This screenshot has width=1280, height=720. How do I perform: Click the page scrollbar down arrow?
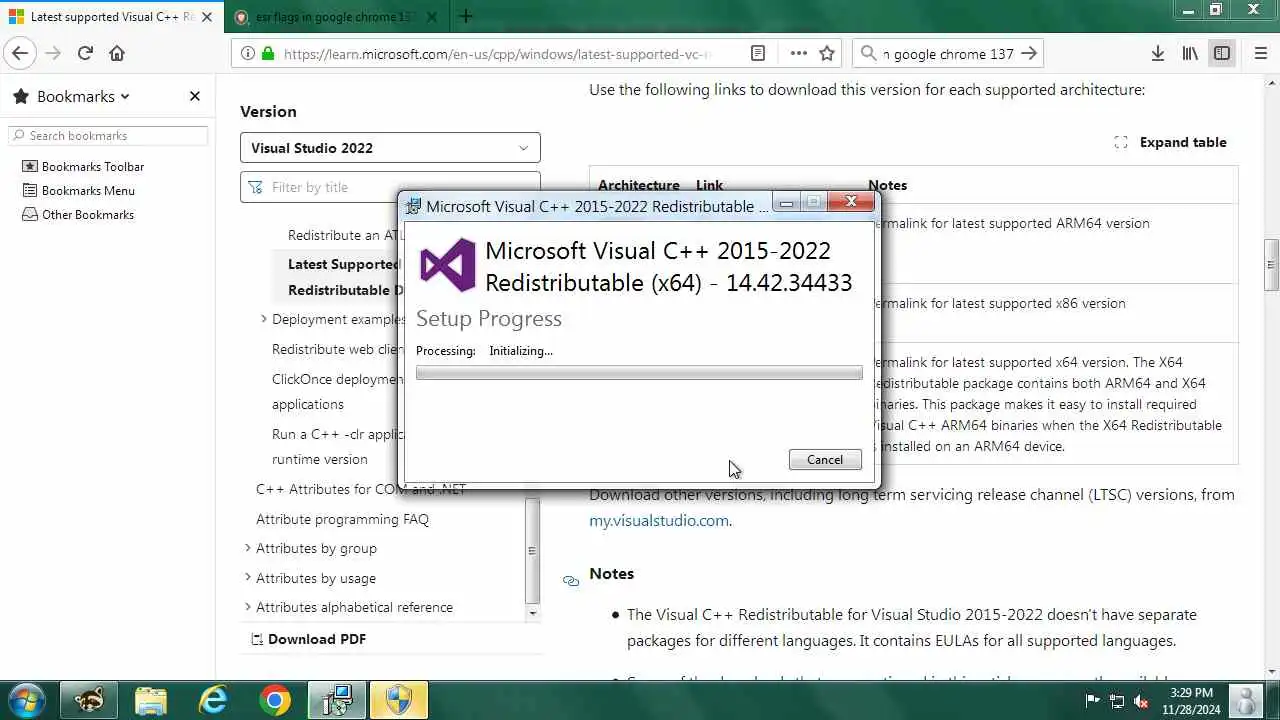pyautogui.click(x=1272, y=672)
